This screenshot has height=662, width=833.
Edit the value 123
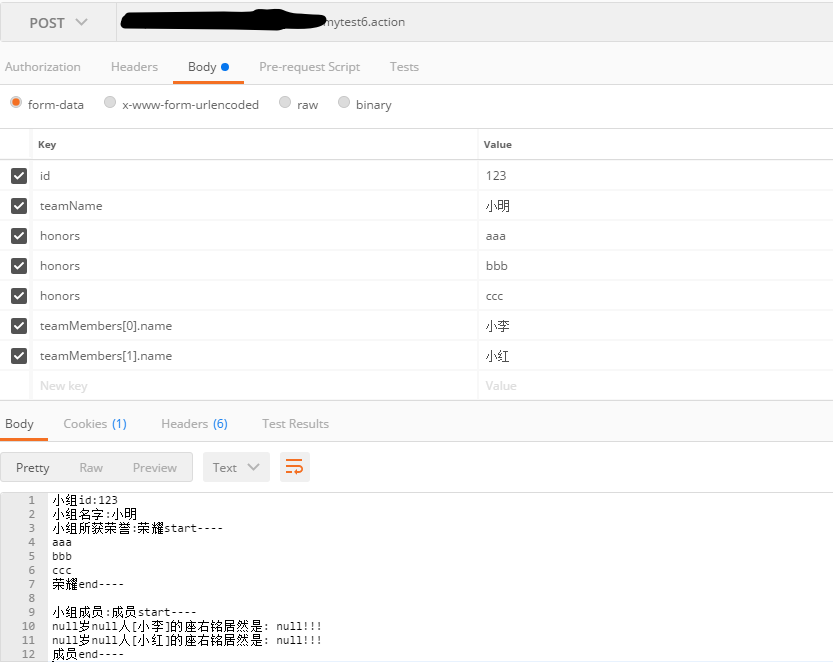656,176
